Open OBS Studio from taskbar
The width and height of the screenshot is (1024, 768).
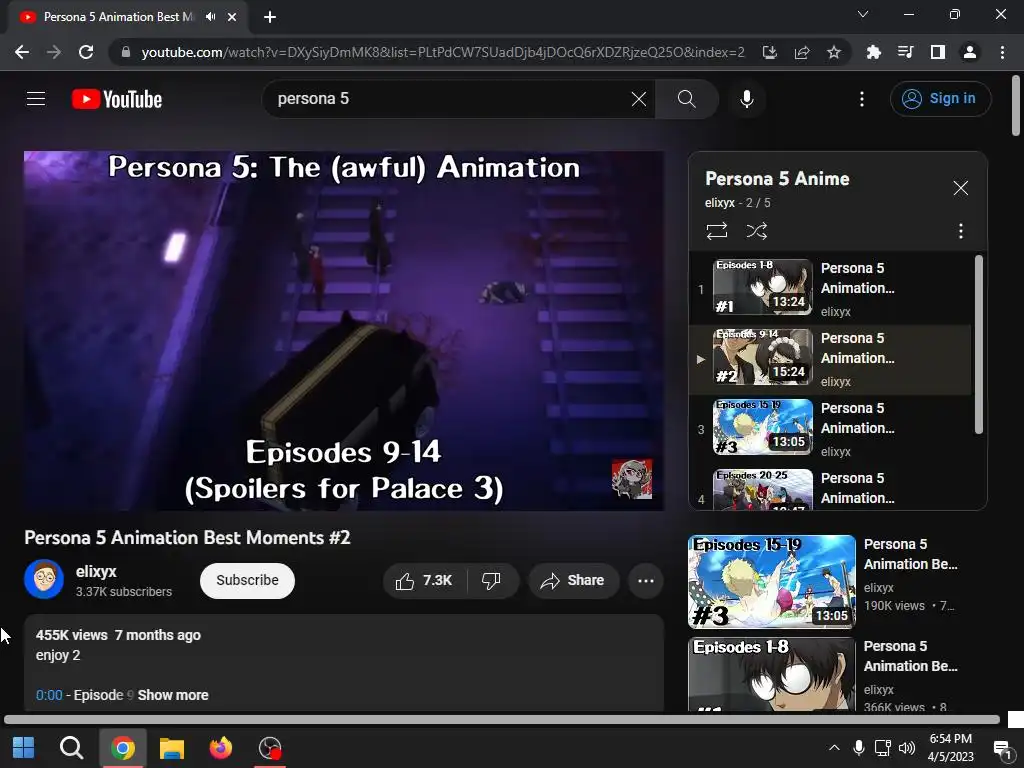(270, 748)
